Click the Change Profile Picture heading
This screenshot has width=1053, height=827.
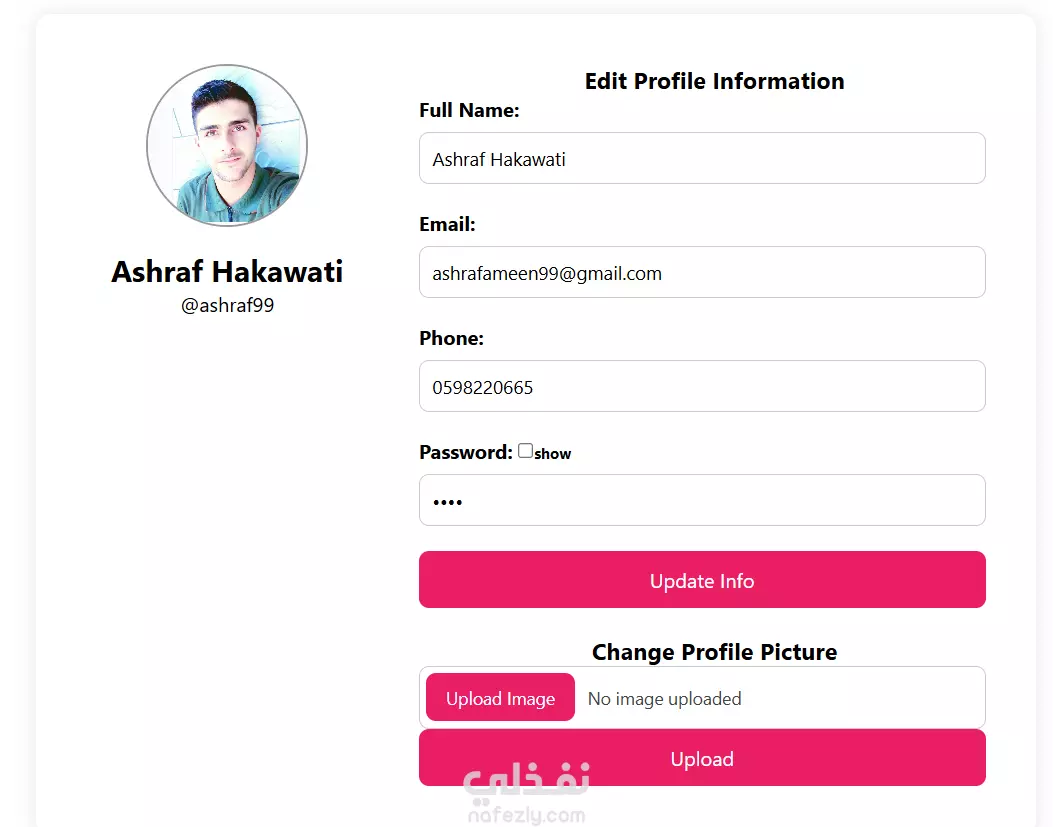[x=715, y=652]
